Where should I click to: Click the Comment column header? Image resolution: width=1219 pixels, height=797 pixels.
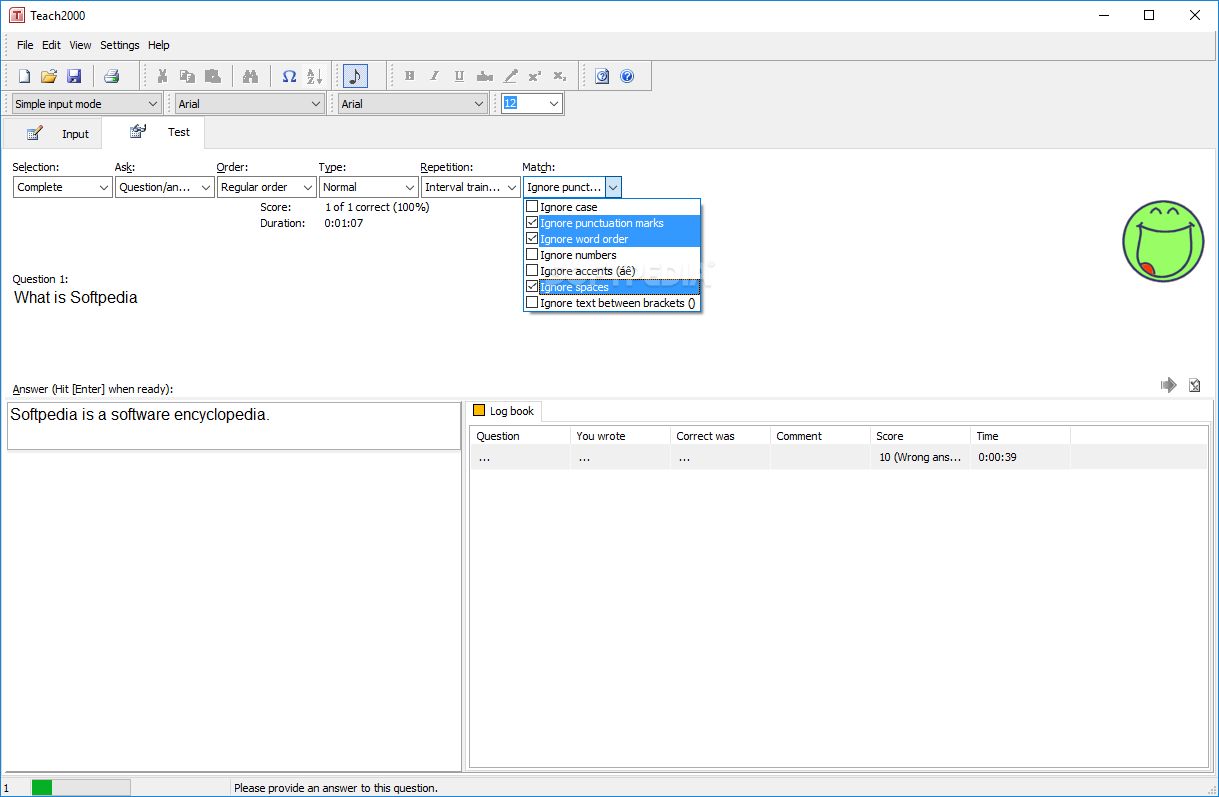click(x=820, y=436)
